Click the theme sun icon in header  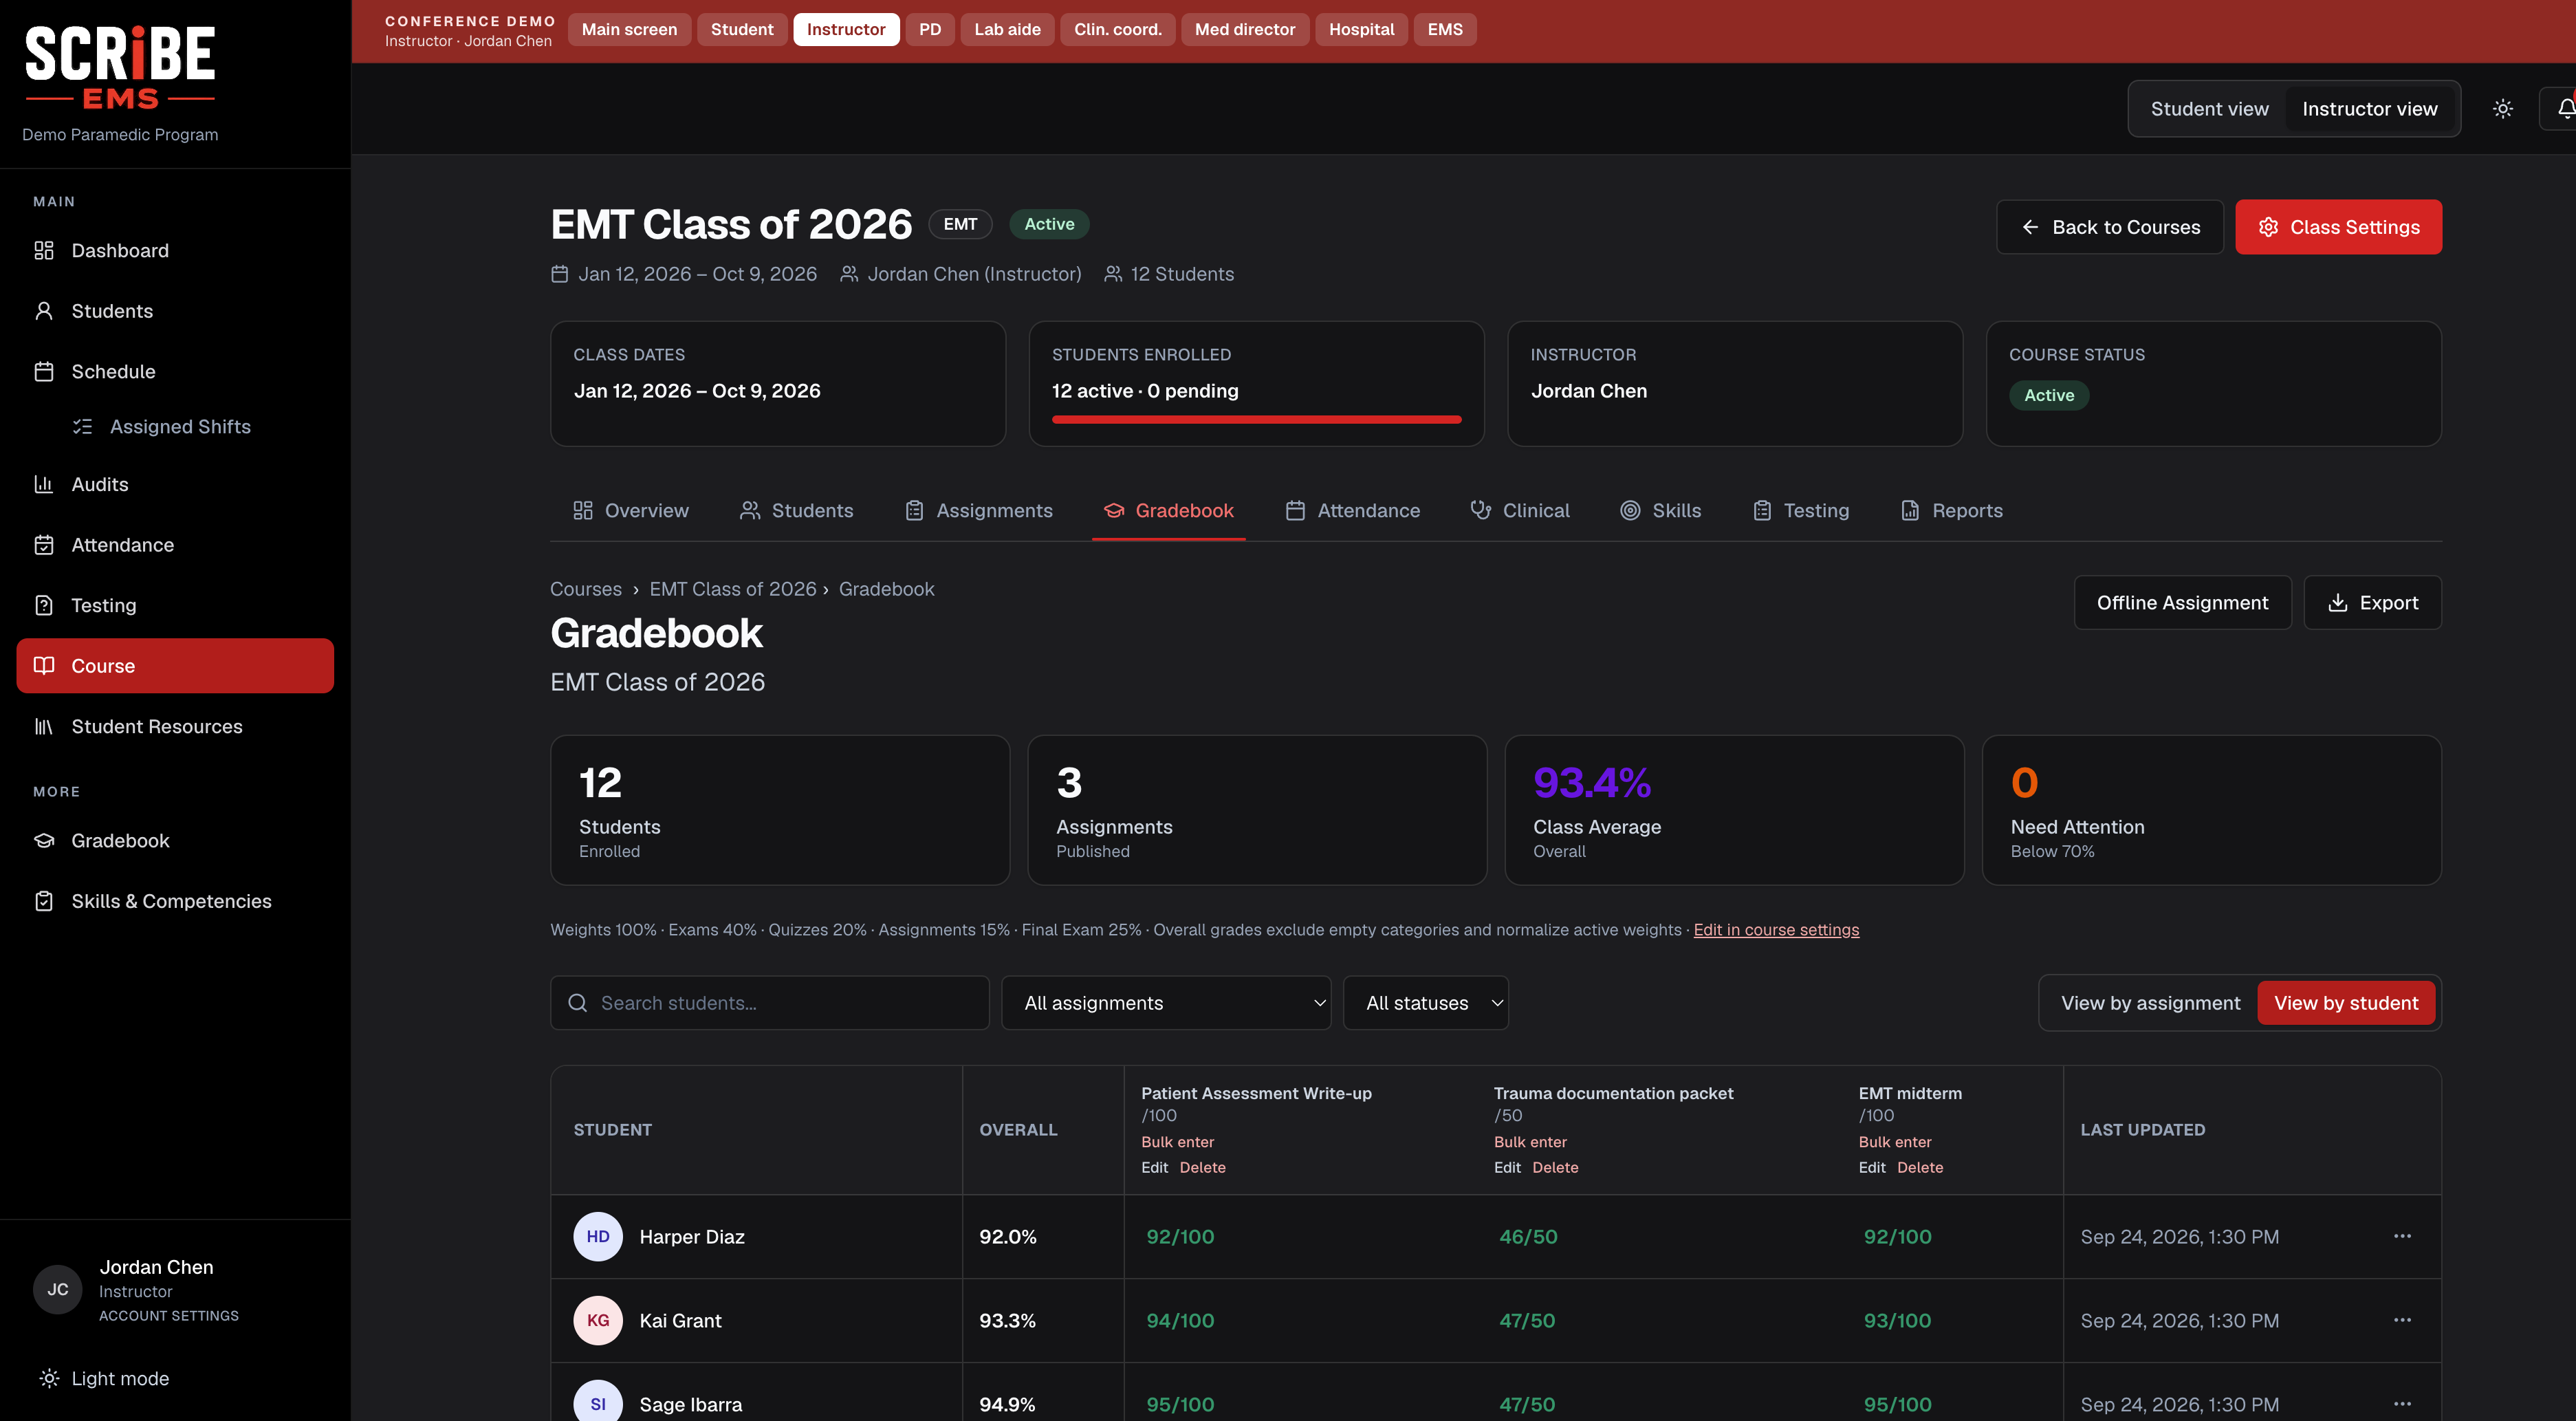pos(2502,109)
